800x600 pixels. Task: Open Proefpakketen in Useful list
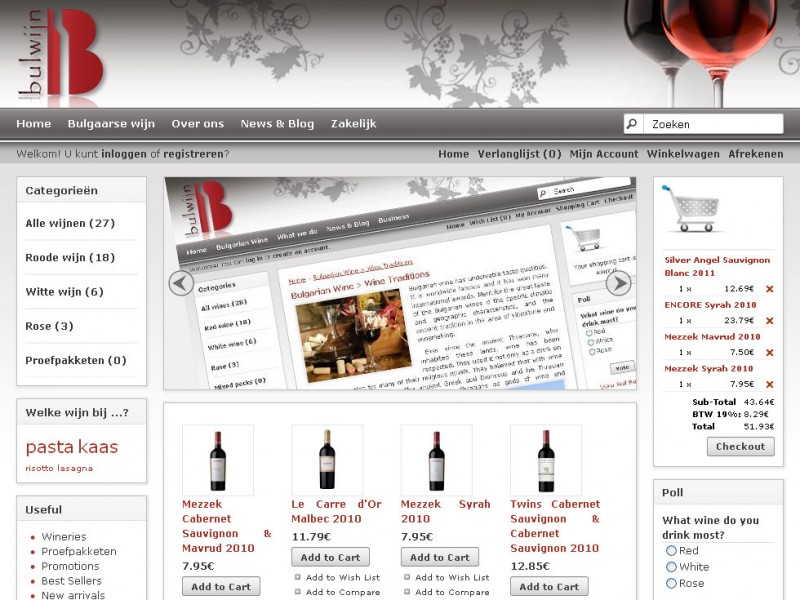(x=79, y=552)
